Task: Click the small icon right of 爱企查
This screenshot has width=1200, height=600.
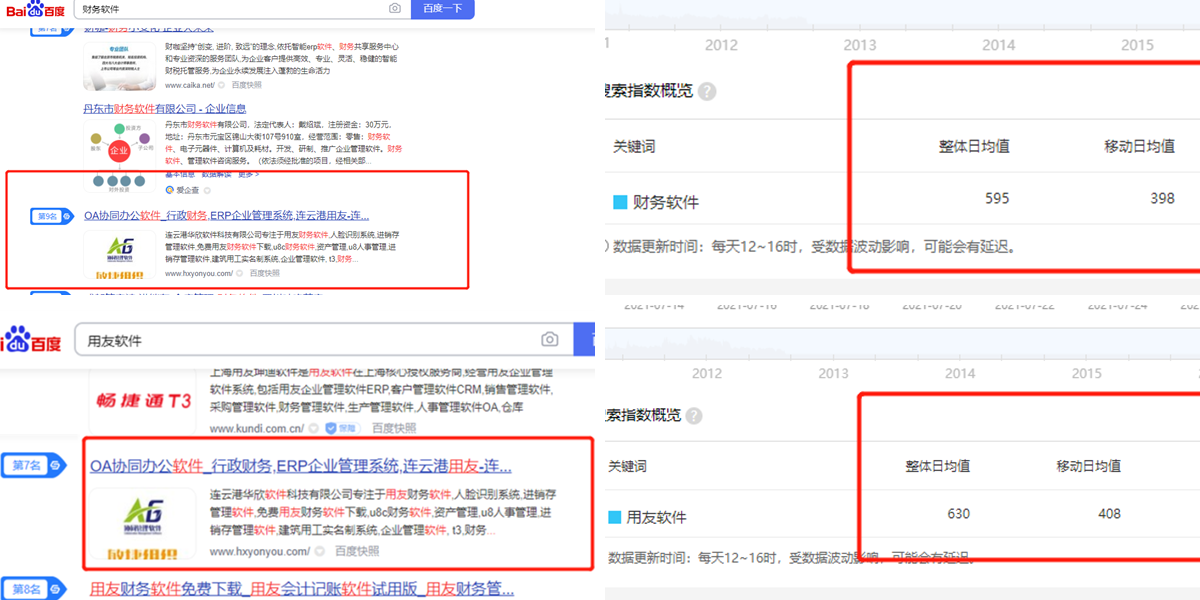Action: [207, 189]
